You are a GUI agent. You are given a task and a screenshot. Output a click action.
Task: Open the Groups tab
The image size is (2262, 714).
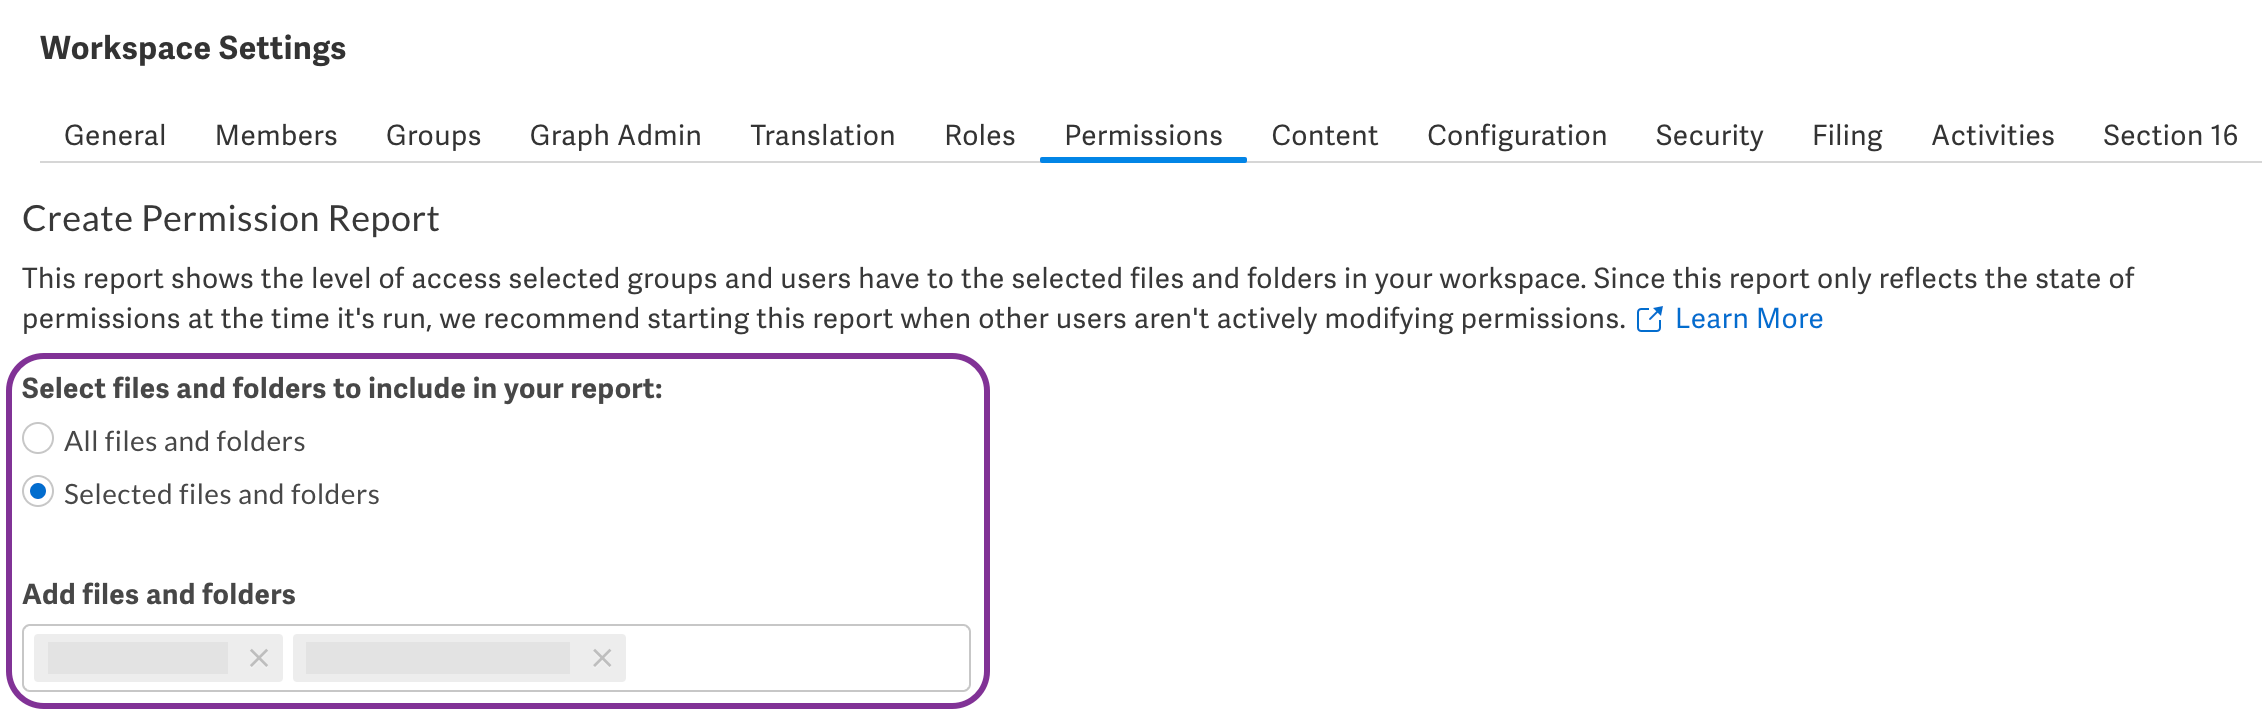[433, 135]
